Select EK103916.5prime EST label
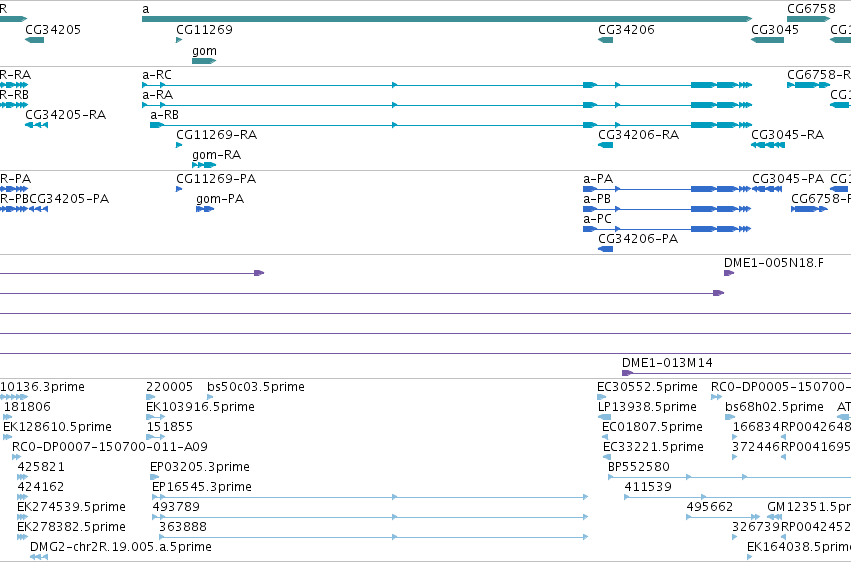The height and width of the screenshot is (562, 851). tap(200, 407)
